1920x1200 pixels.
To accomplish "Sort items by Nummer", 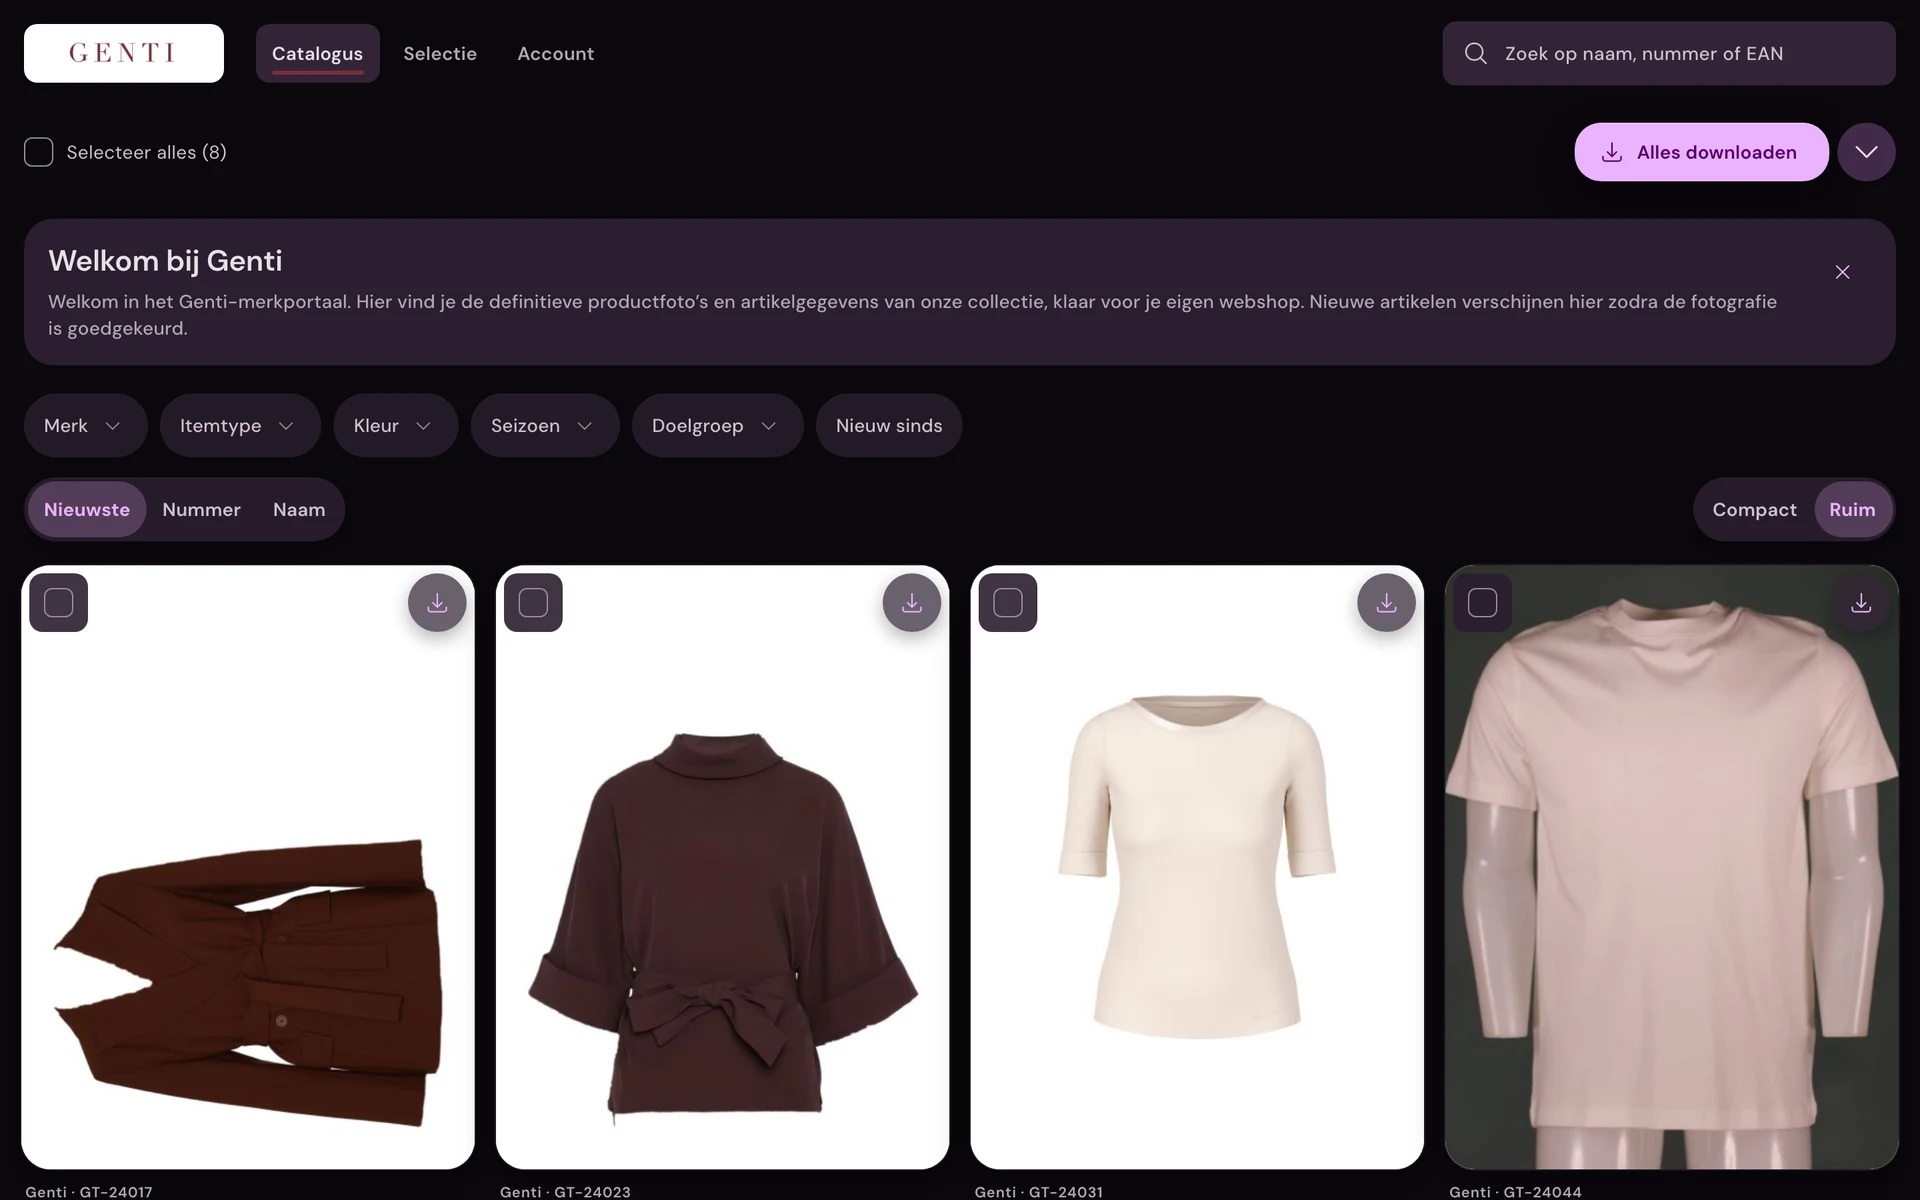I will tap(201, 509).
